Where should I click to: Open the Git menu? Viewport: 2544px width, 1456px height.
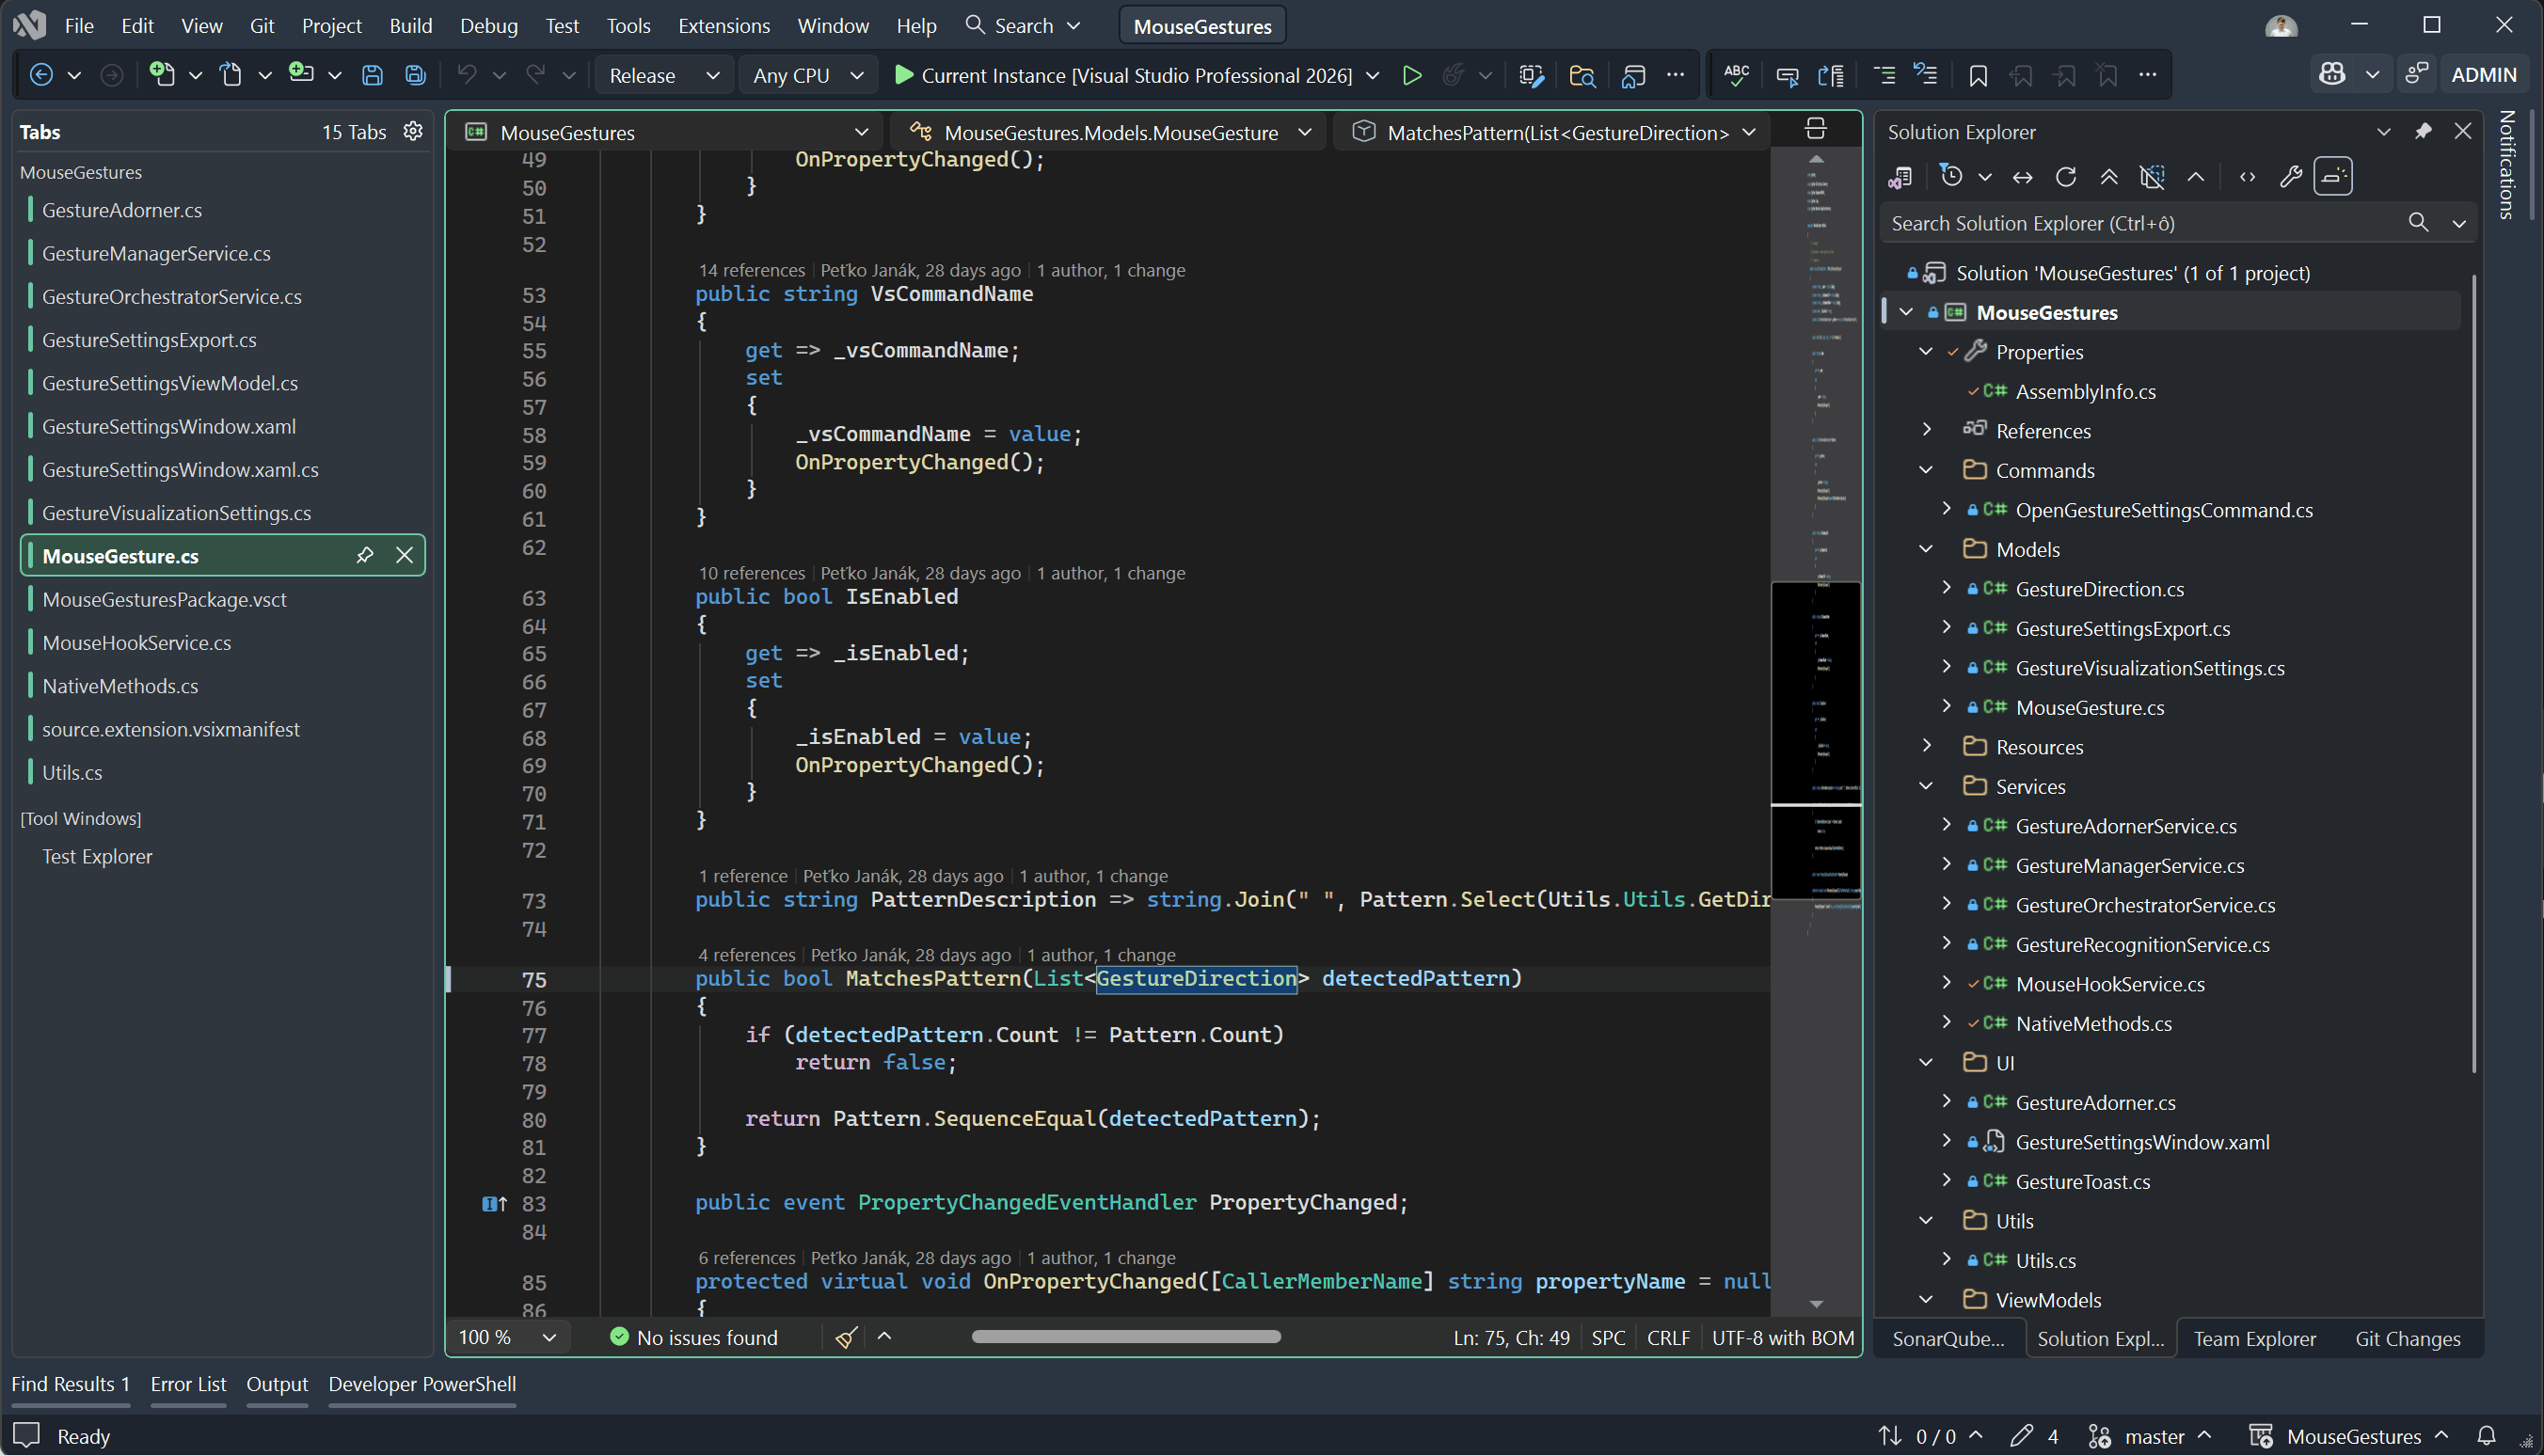pyautogui.click(x=262, y=25)
